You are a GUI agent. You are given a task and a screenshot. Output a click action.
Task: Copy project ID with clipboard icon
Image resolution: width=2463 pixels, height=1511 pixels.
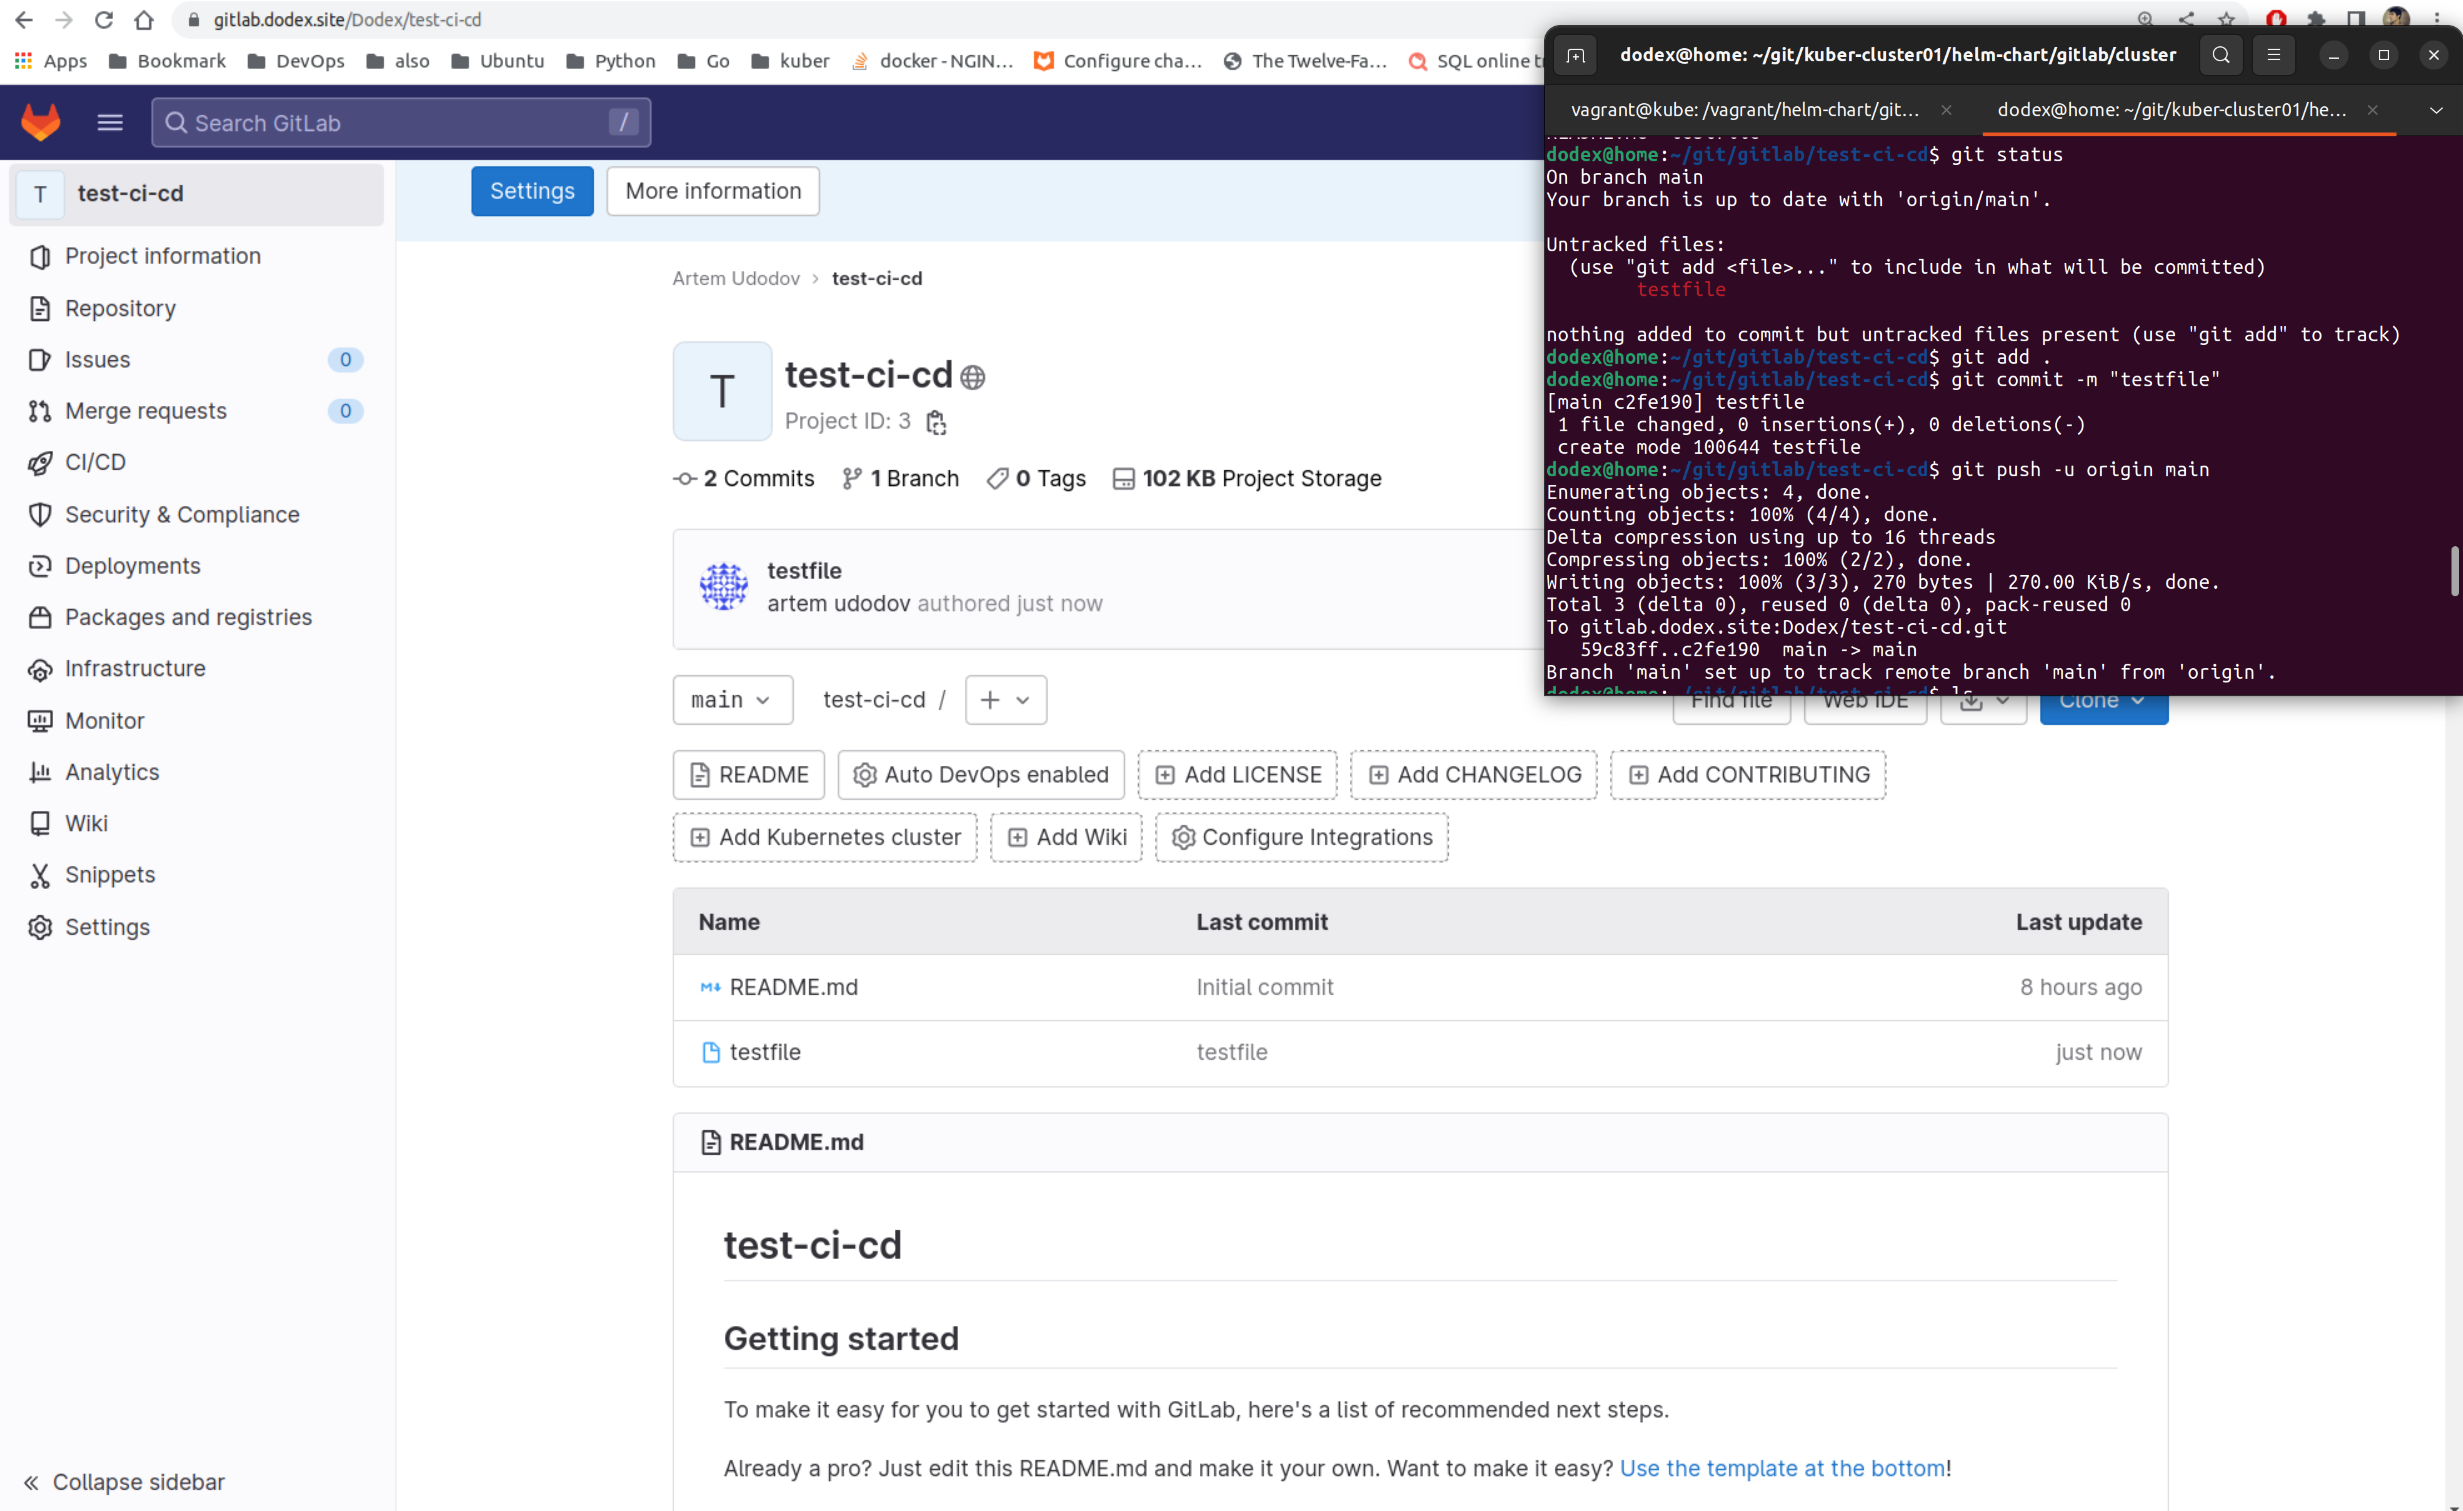coord(936,422)
